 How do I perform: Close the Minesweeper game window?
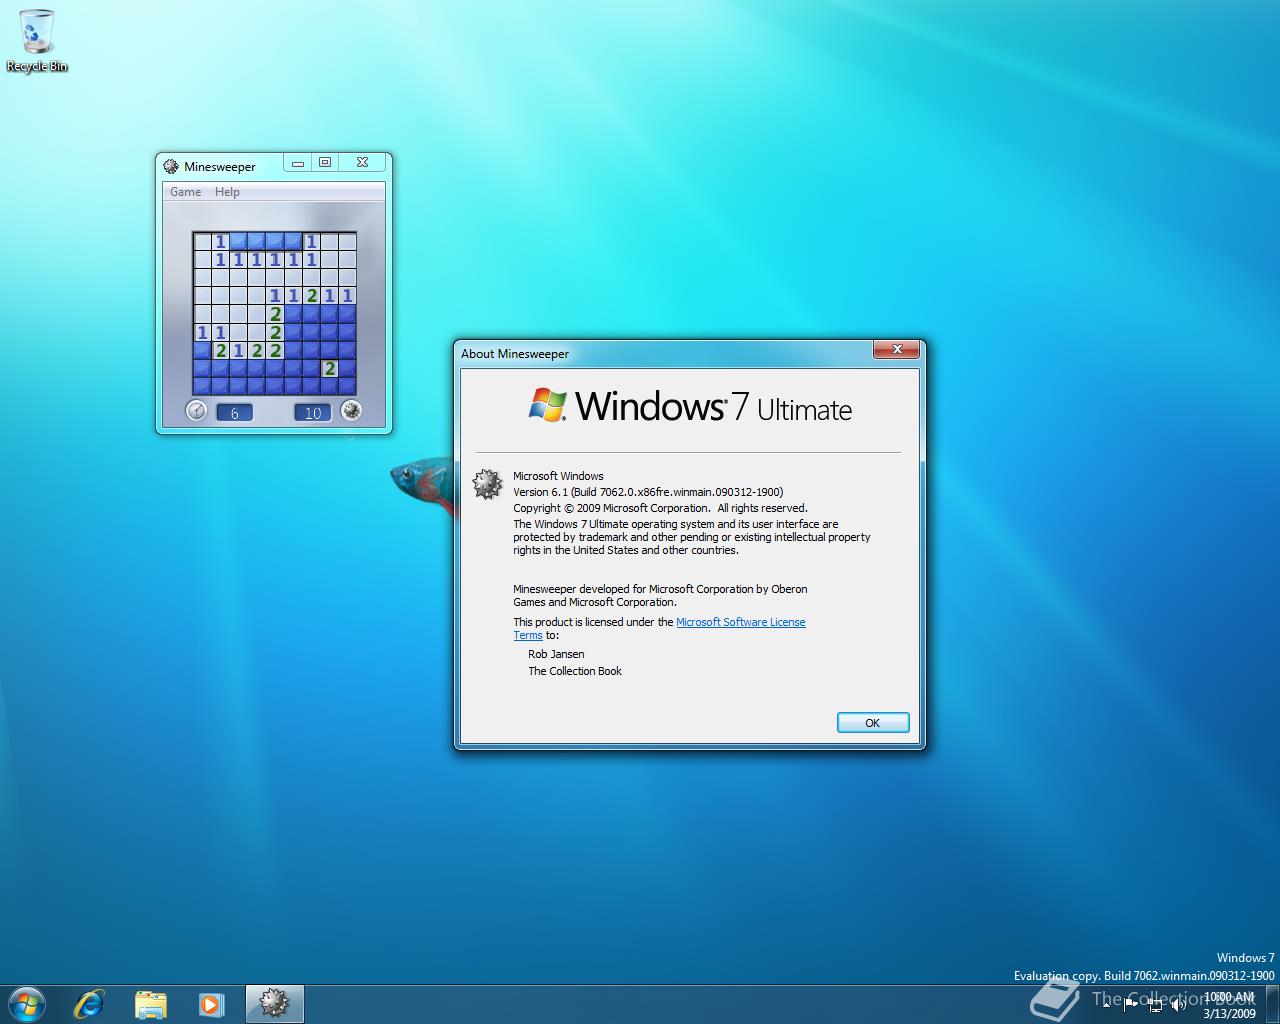click(363, 162)
